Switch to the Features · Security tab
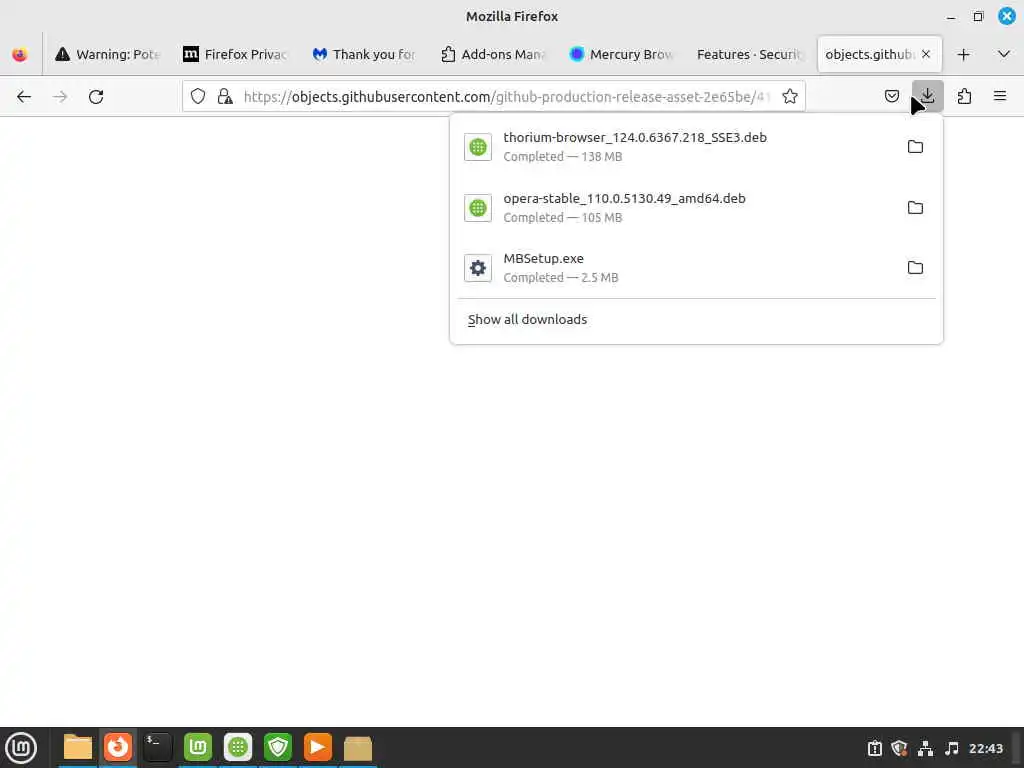1024x768 pixels. pos(750,54)
